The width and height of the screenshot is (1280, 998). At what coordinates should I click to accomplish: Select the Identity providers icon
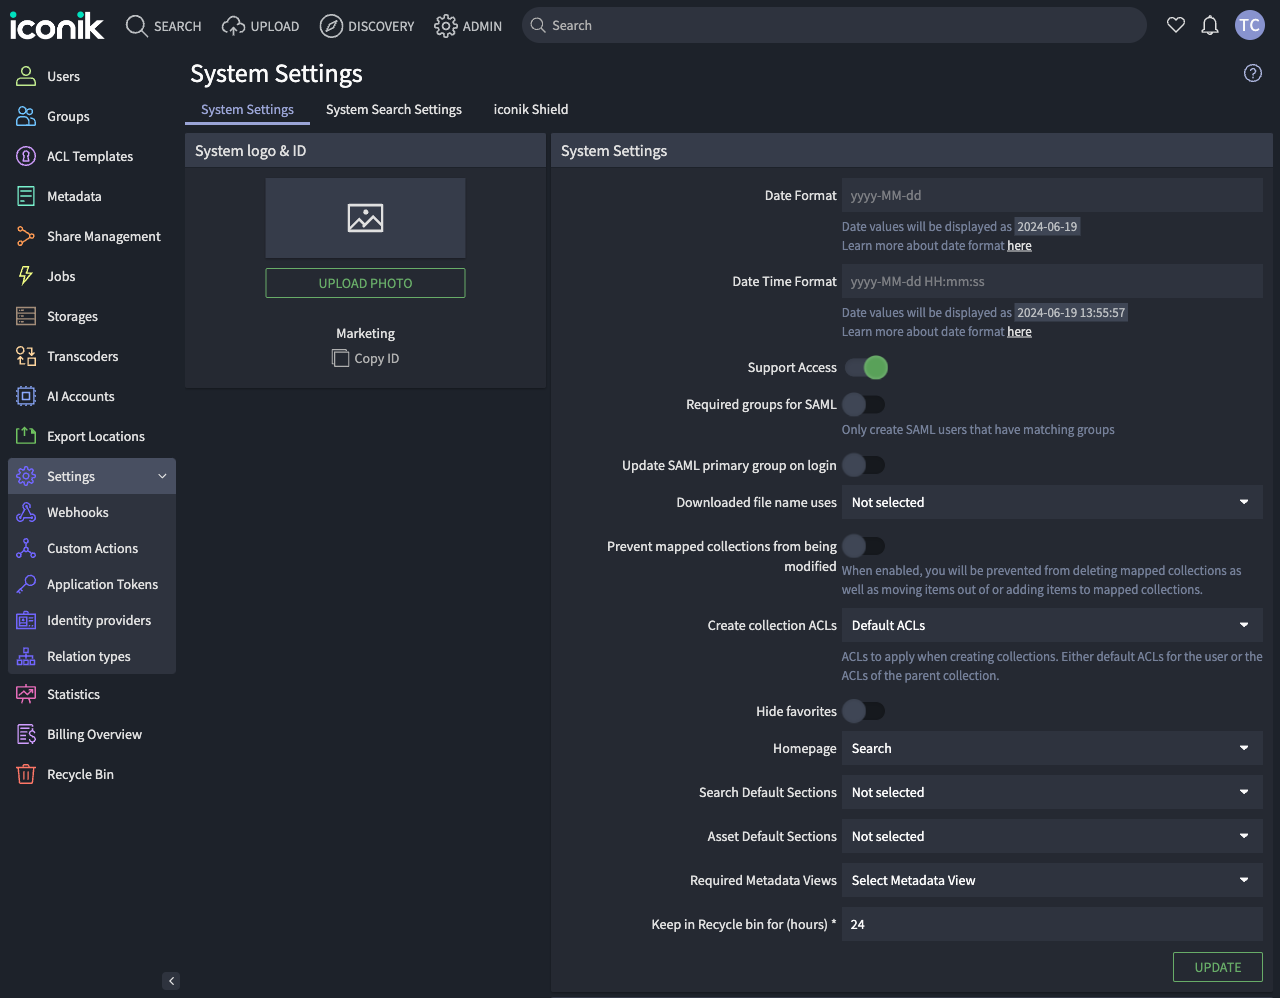[x=27, y=620]
